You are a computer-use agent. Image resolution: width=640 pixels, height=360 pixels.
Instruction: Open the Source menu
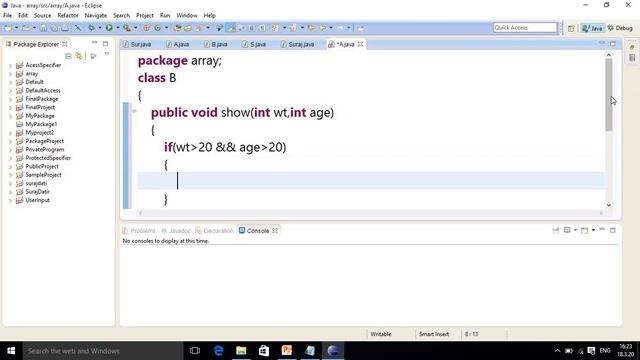click(42, 16)
